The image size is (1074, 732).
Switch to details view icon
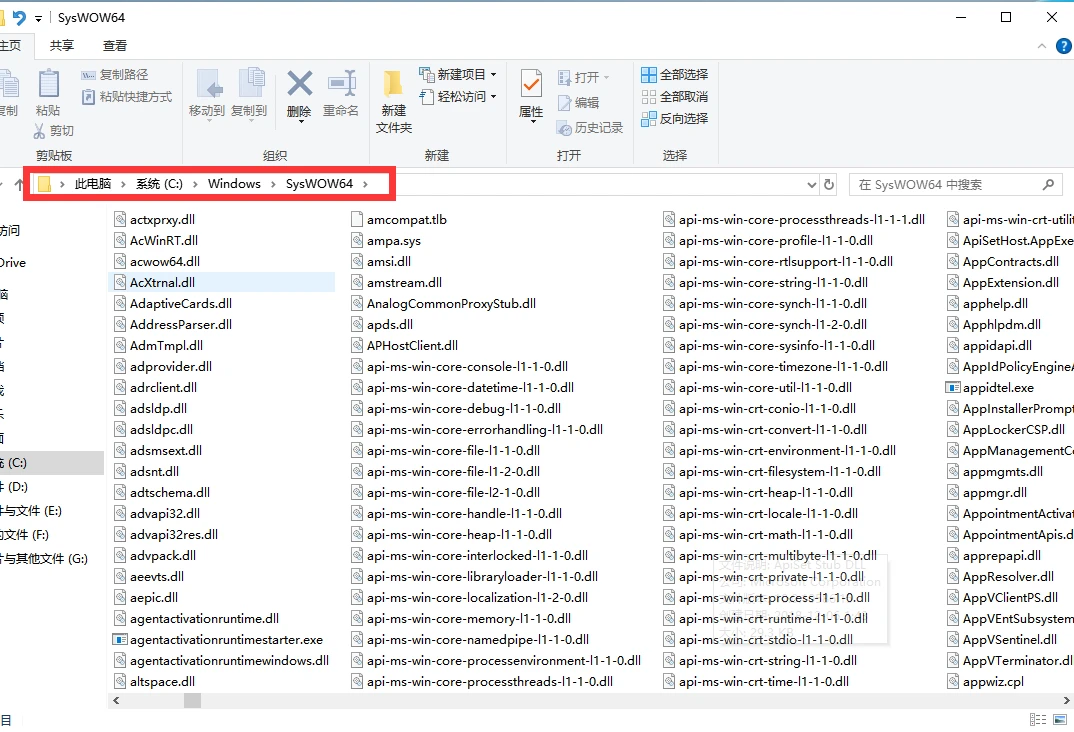click(x=1038, y=719)
